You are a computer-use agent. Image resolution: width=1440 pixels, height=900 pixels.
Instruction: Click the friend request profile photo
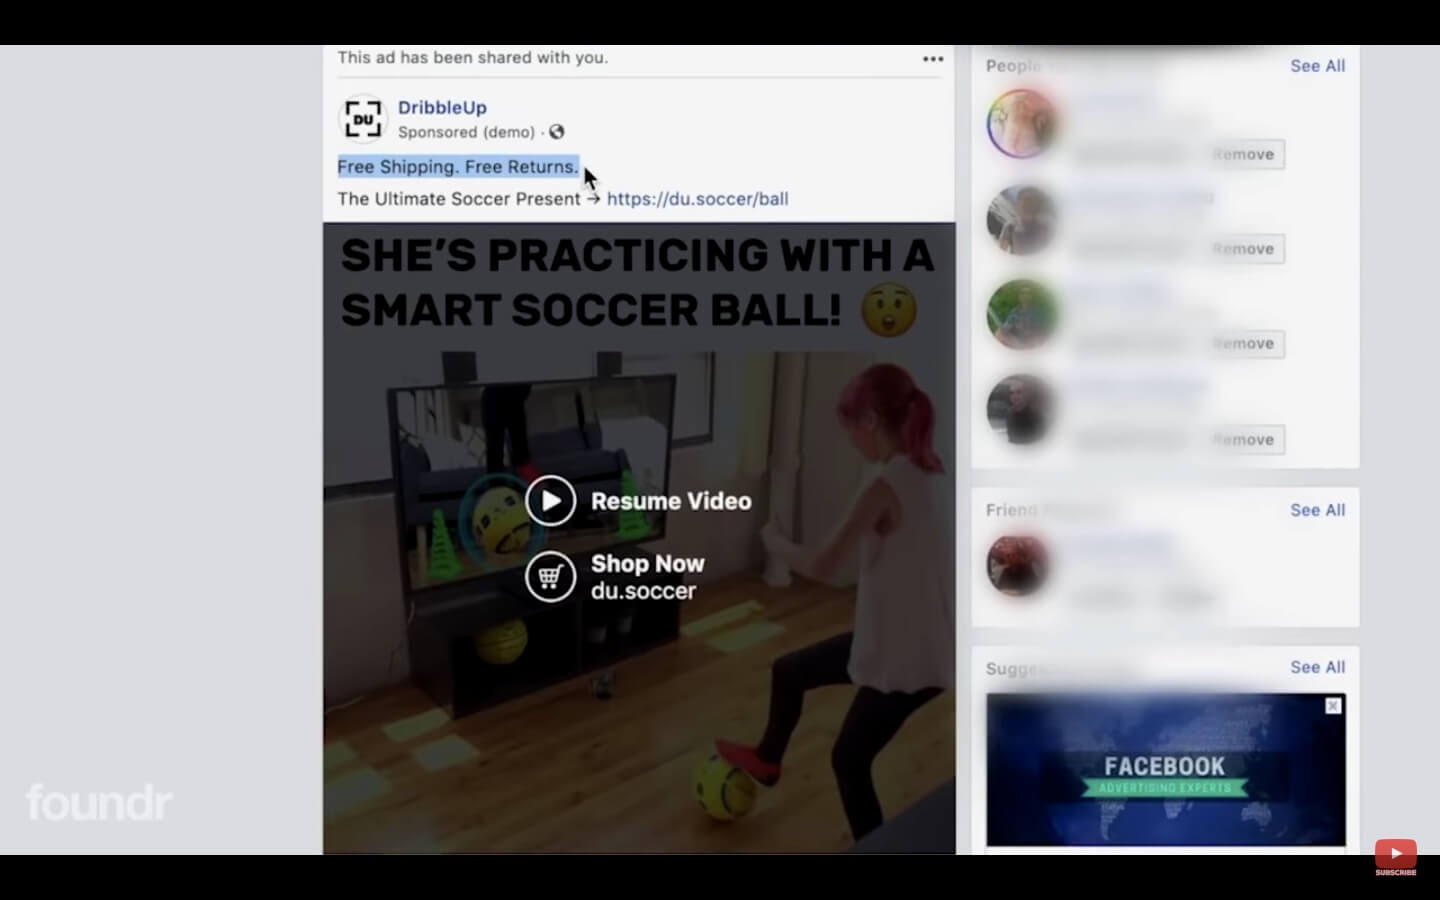coord(1018,565)
